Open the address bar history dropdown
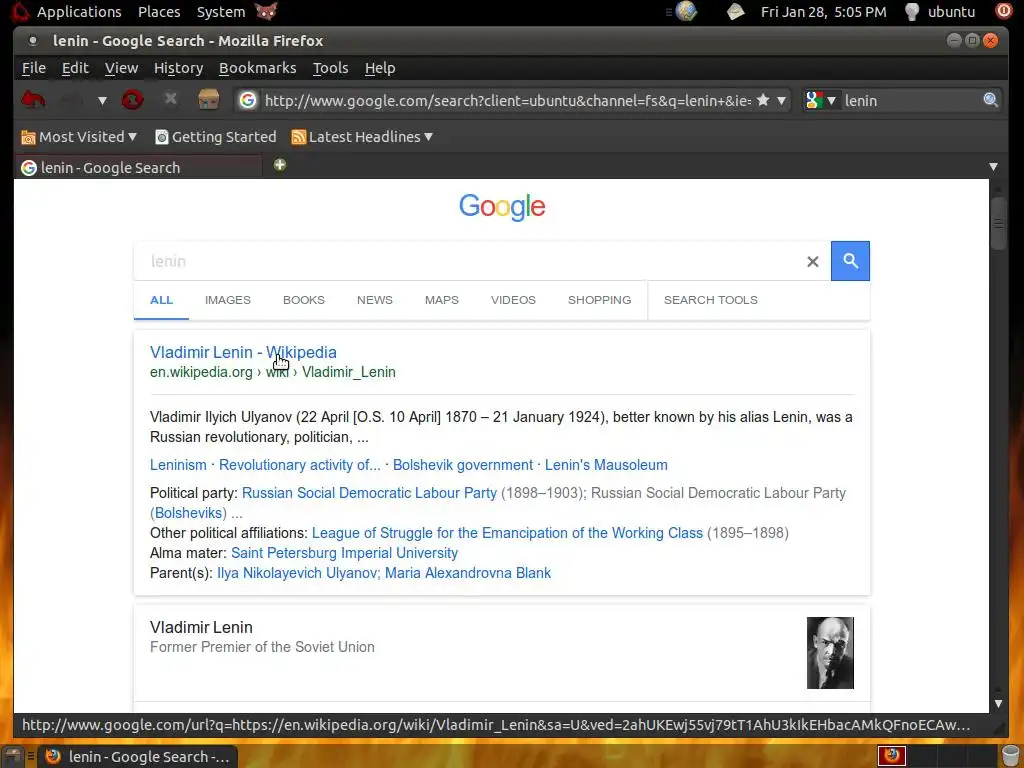This screenshot has width=1024, height=768. pos(782,101)
